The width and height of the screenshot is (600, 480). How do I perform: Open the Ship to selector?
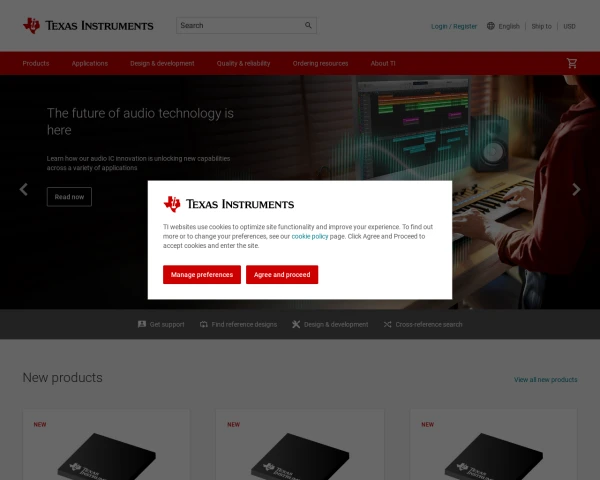coord(541,26)
